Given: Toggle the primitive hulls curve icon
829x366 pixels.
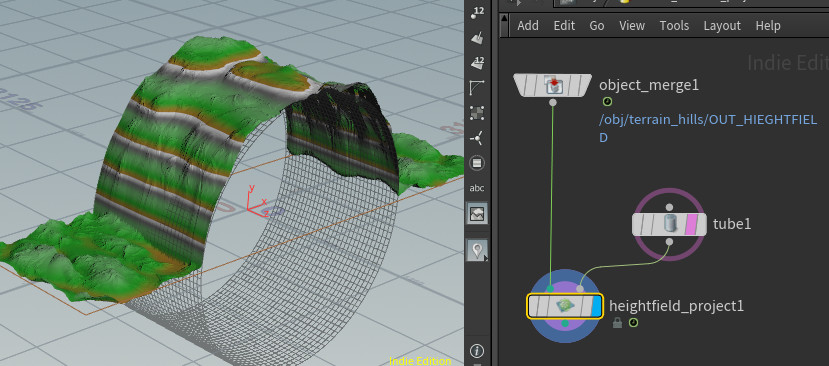Looking at the screenshot, I should [477, 87].
